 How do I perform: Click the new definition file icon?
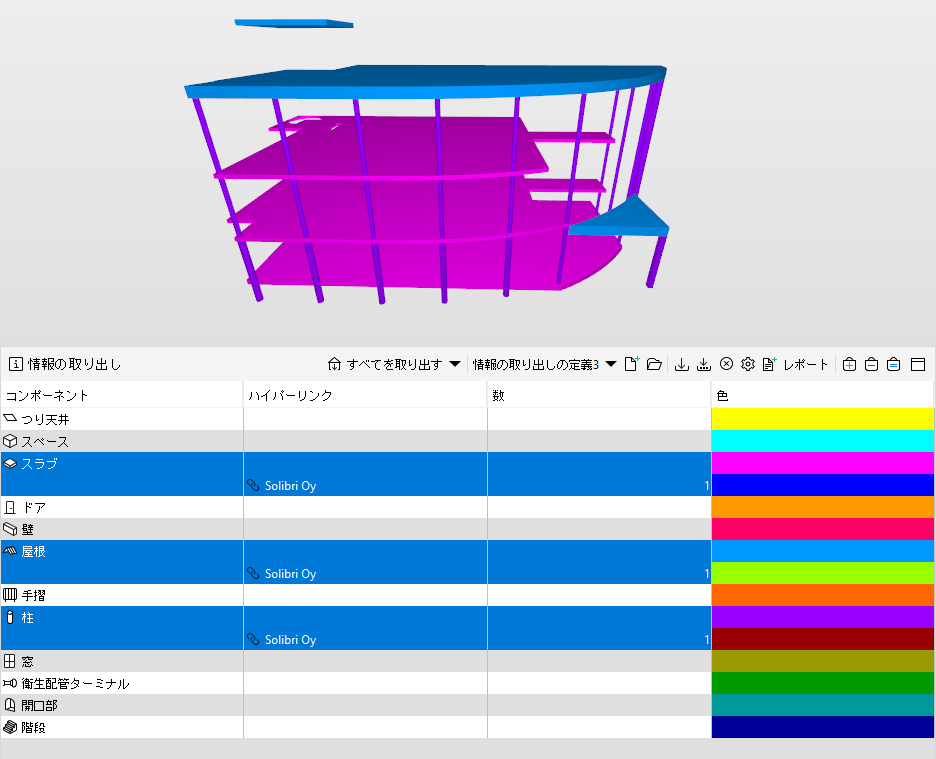(632, 364)
